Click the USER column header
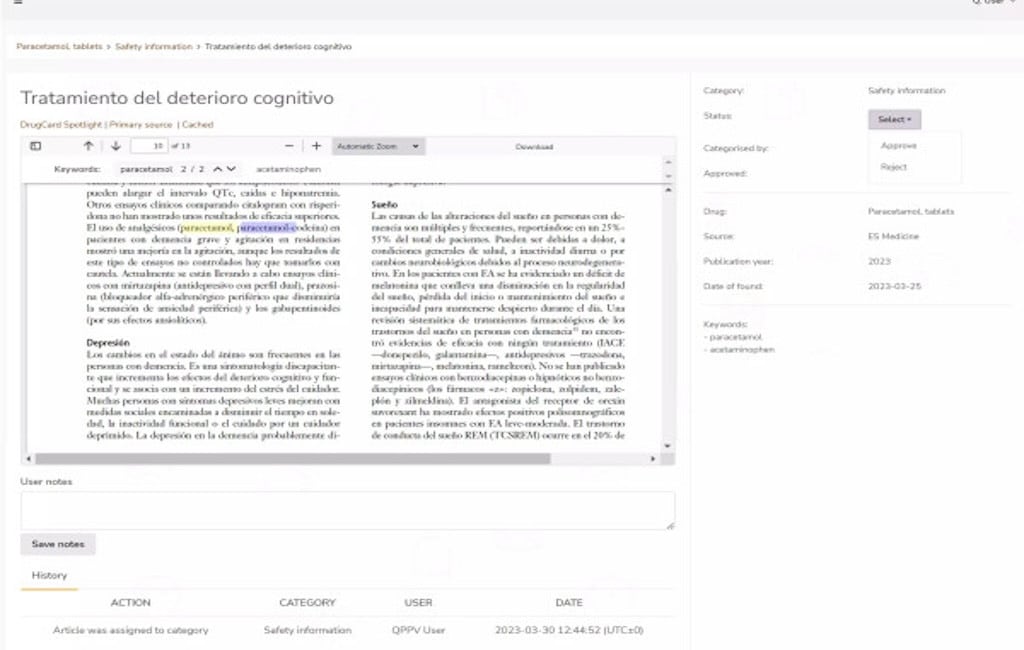The width and height of the screenshot is (1024, 650). [418, 602]
